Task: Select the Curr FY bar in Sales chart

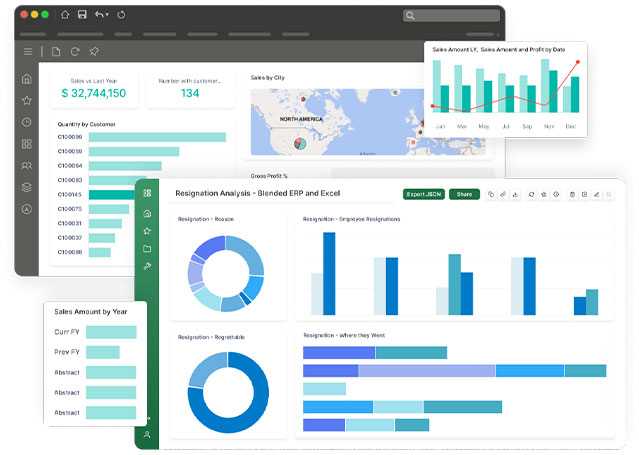Action: click(x=111, y=332)
